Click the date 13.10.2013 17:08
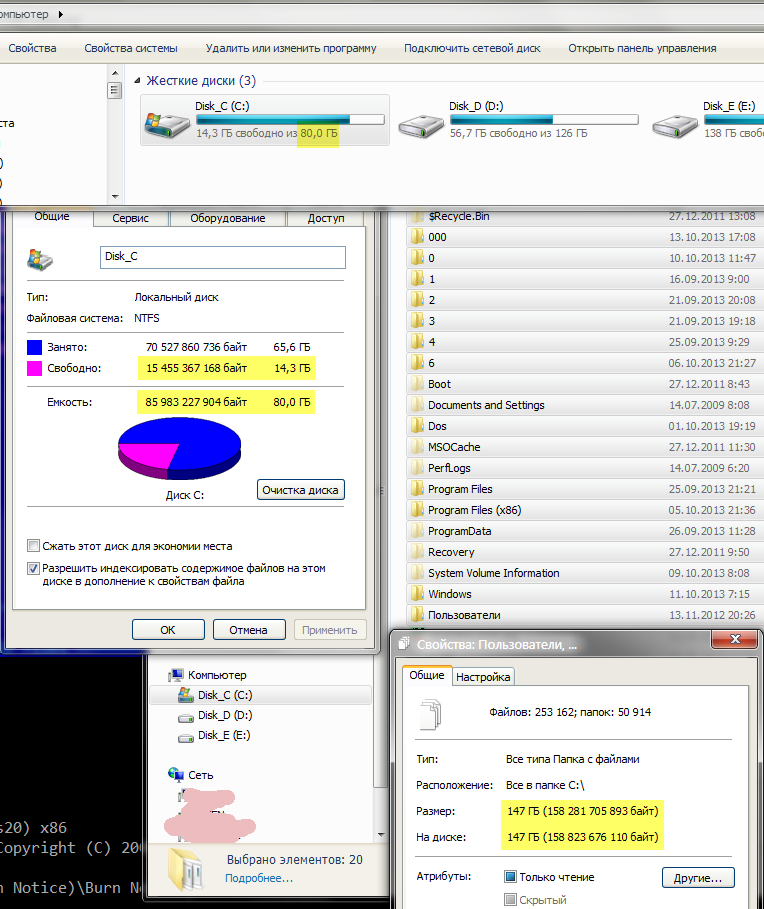The image size is (764, 909). click(712, 237)
